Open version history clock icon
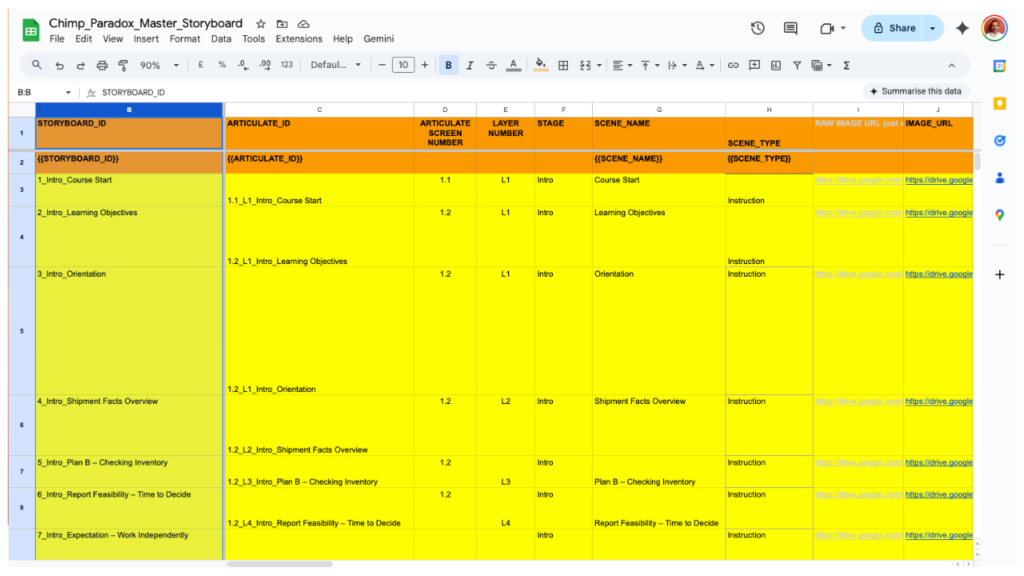The height and width of the screenshot is (576, 1024). tap(758, 28)
